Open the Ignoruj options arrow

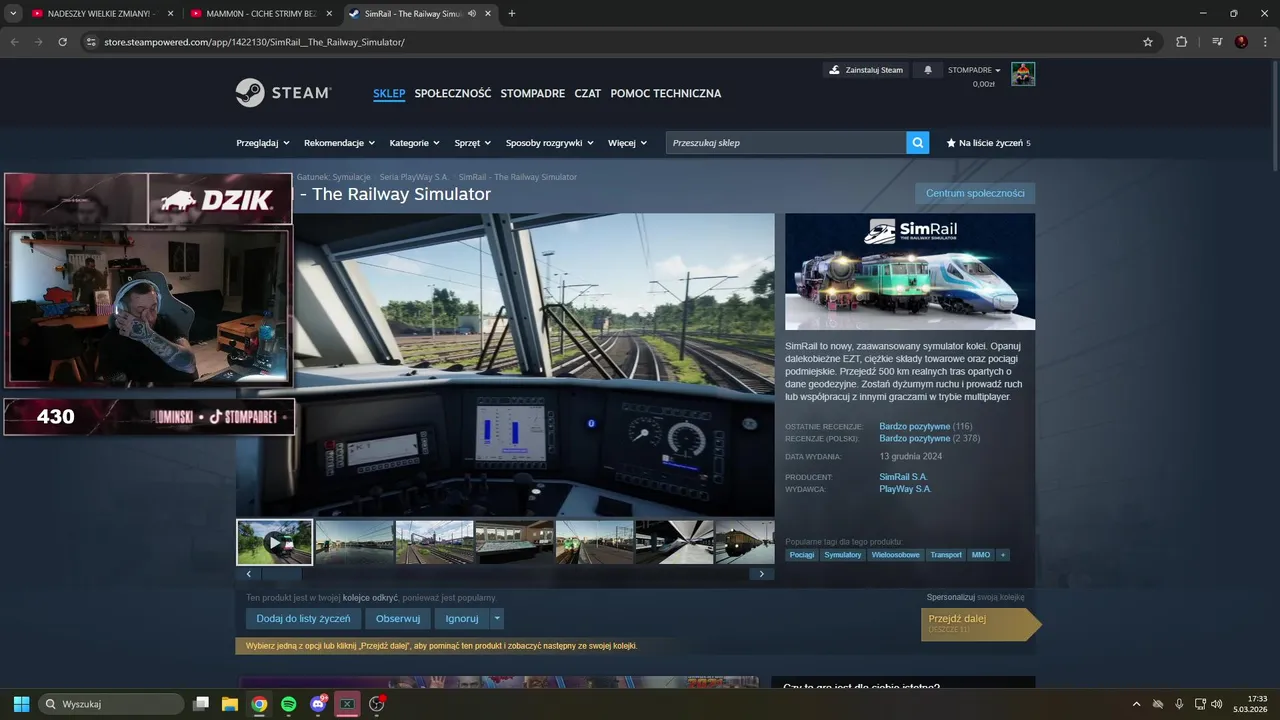point(497,618)
